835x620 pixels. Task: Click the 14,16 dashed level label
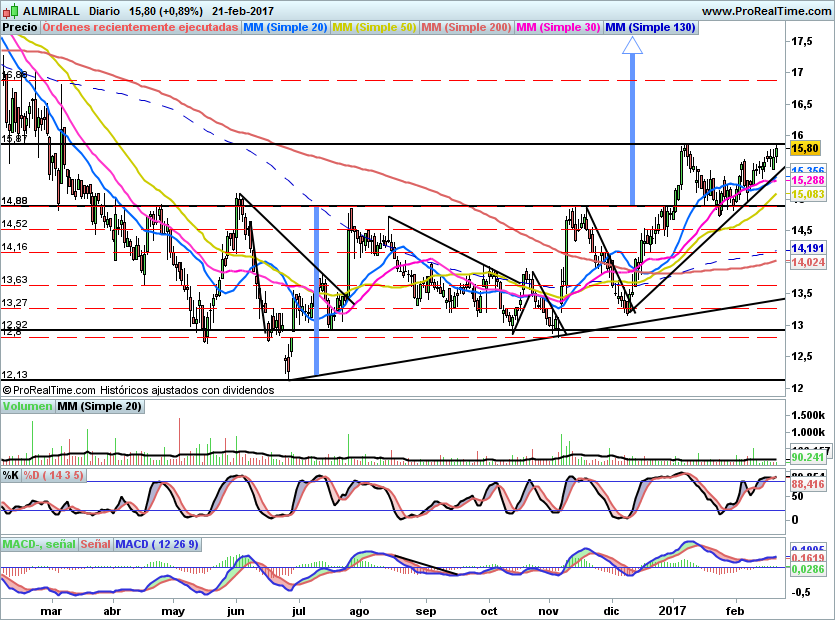(x=14, y=247)
